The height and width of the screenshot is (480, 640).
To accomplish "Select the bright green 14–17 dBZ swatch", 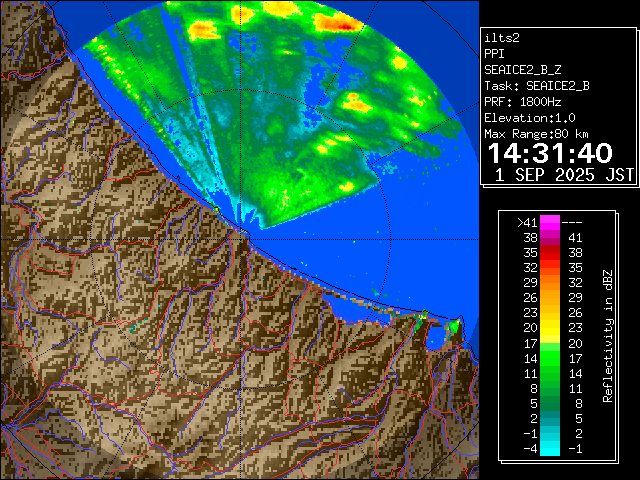I will coord(550,356).
